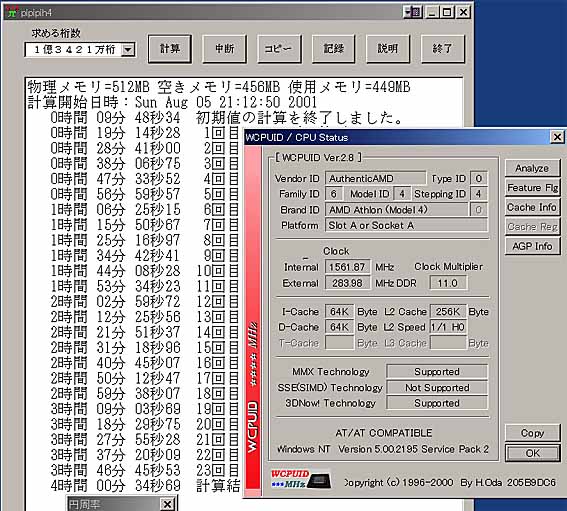
Task: Click the 説明 button
Action: pyautogui.click(x=388, y=49)
